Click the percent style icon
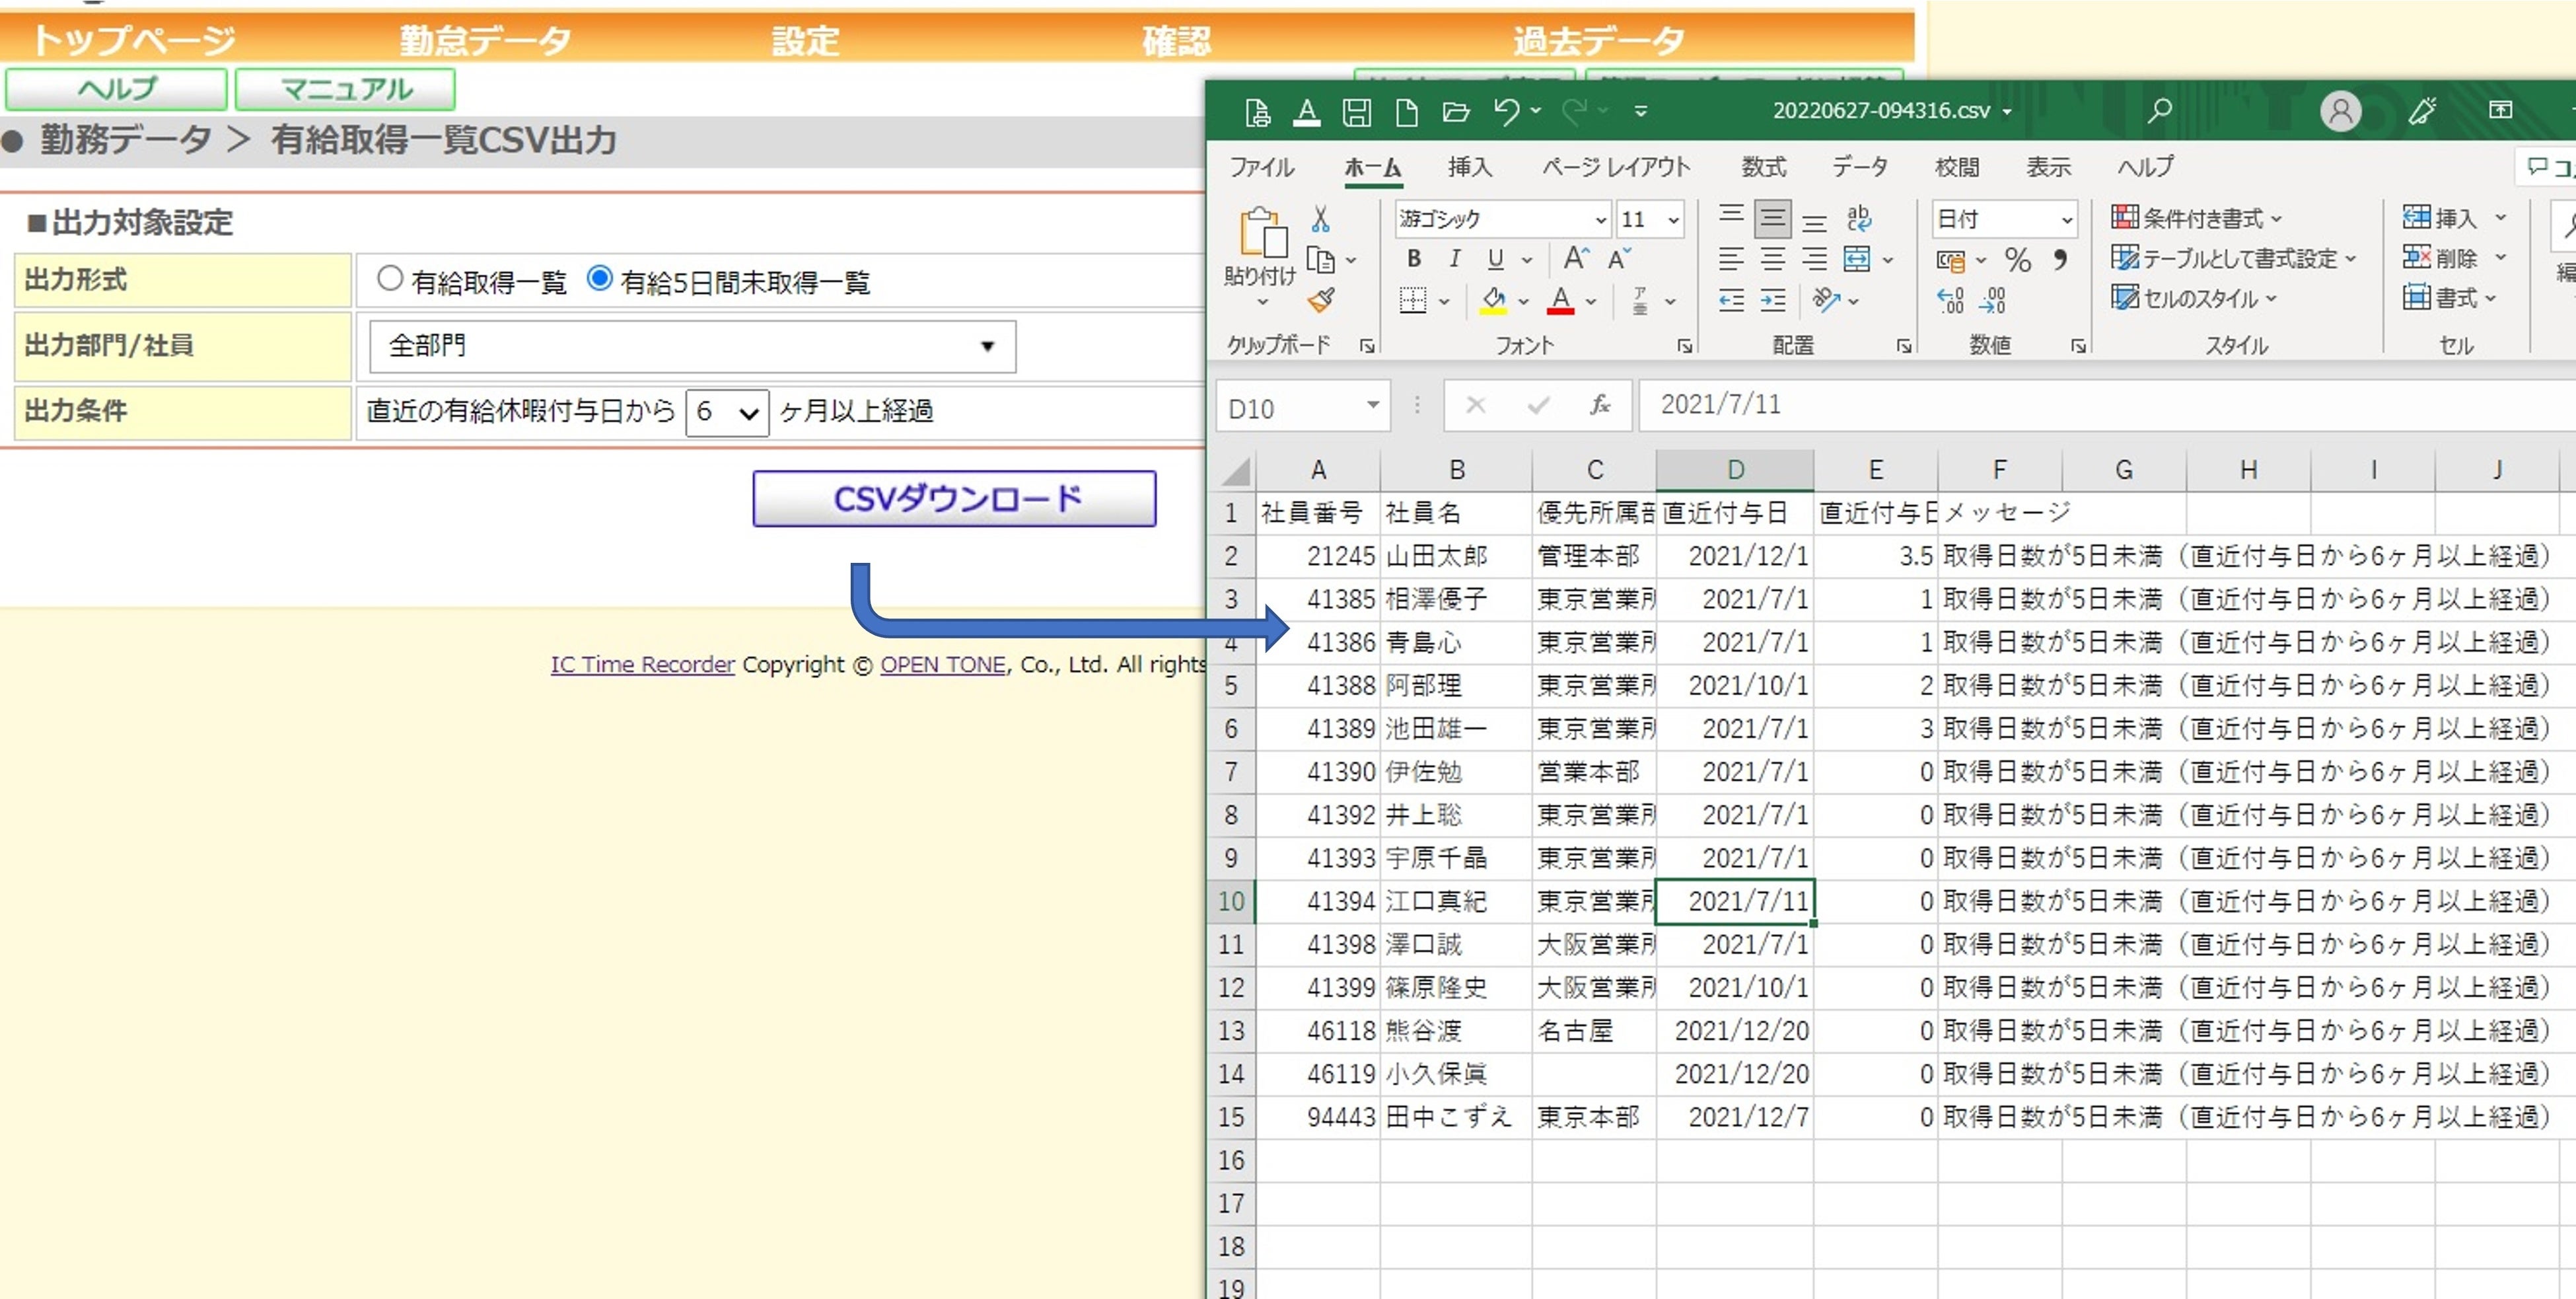Image resolution: width=2576 pixels, height=1299 pixels. pos(2017,261)
